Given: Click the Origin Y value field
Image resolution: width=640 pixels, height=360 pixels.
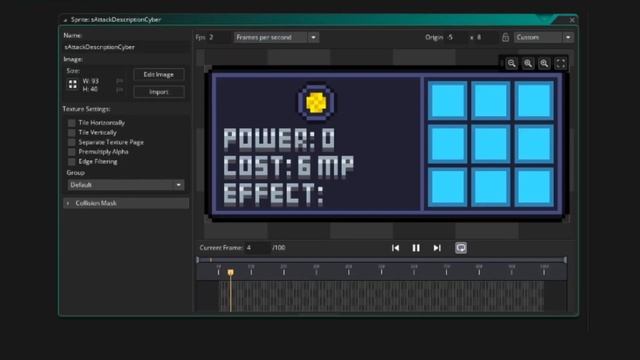Looking at the screenshot, I should tap(485, 37).
